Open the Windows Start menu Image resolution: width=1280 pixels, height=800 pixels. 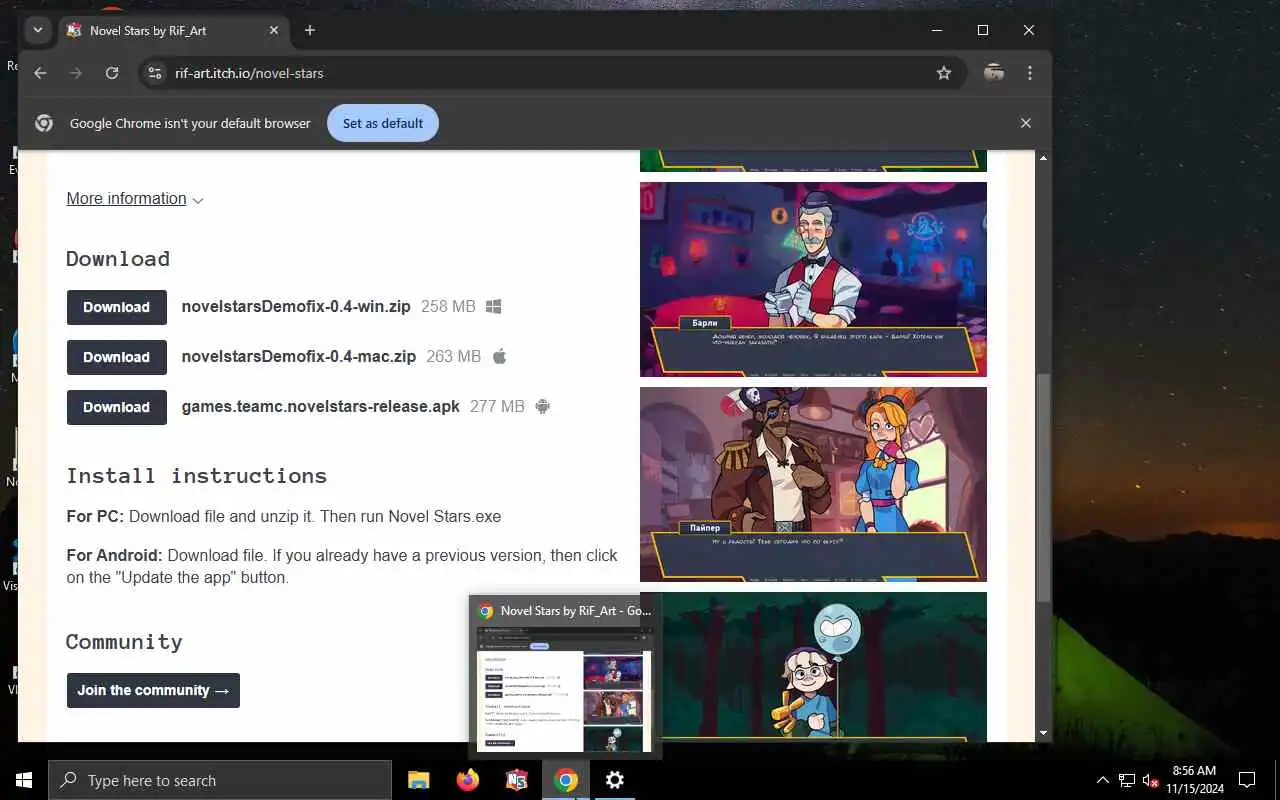[x=24, y=780]
